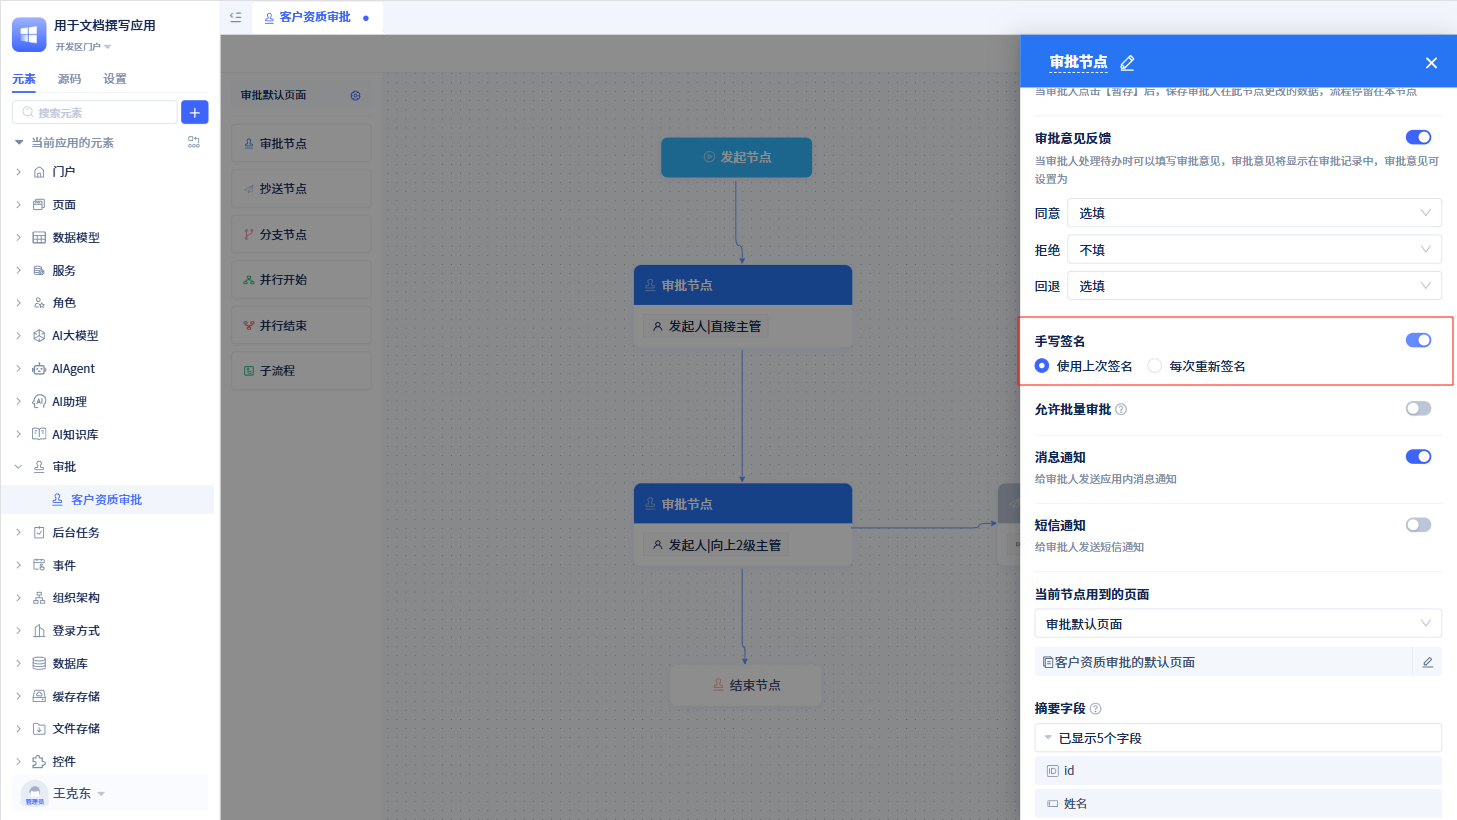The image size is (1457, 820).
Task: Expand the 服务 tree node
Action: click(18, 271)
